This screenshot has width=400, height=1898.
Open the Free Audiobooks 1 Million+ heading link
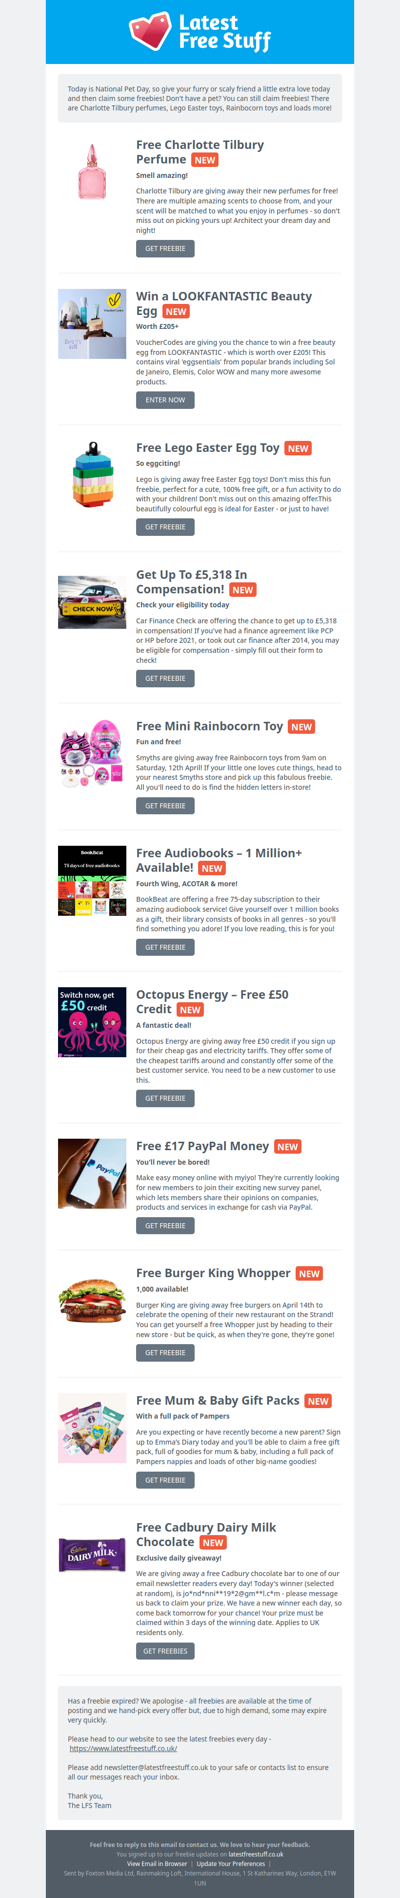(x=219, y=860)
